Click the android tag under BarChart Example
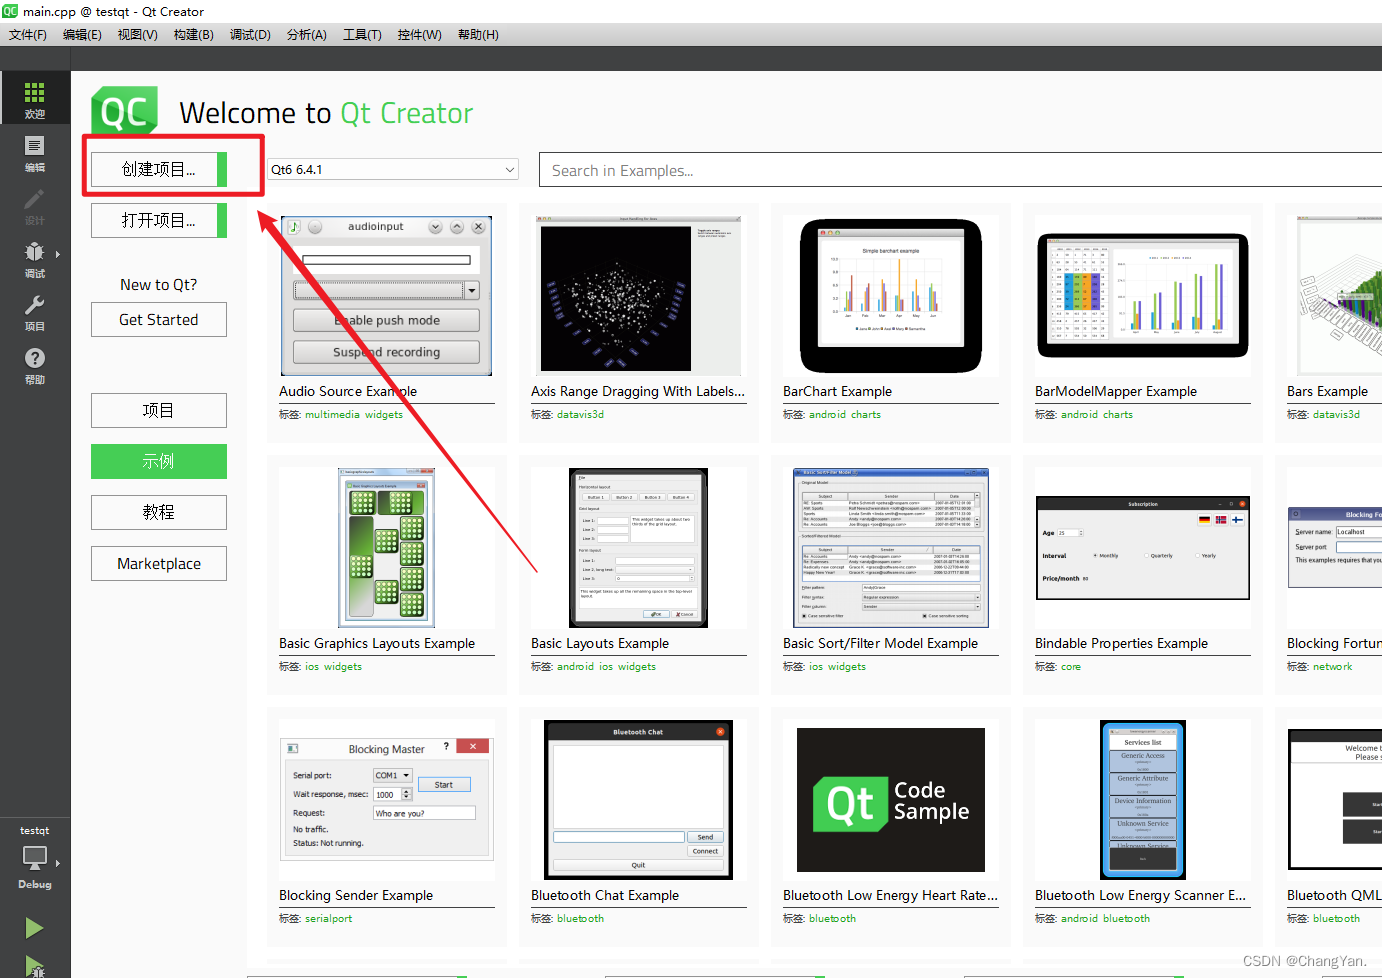Viewport: 1382px width, 978px height. point(827,414)
